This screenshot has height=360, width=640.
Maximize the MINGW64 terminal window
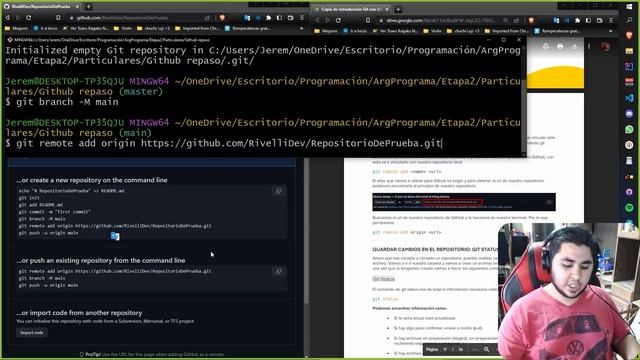point(504,40)
